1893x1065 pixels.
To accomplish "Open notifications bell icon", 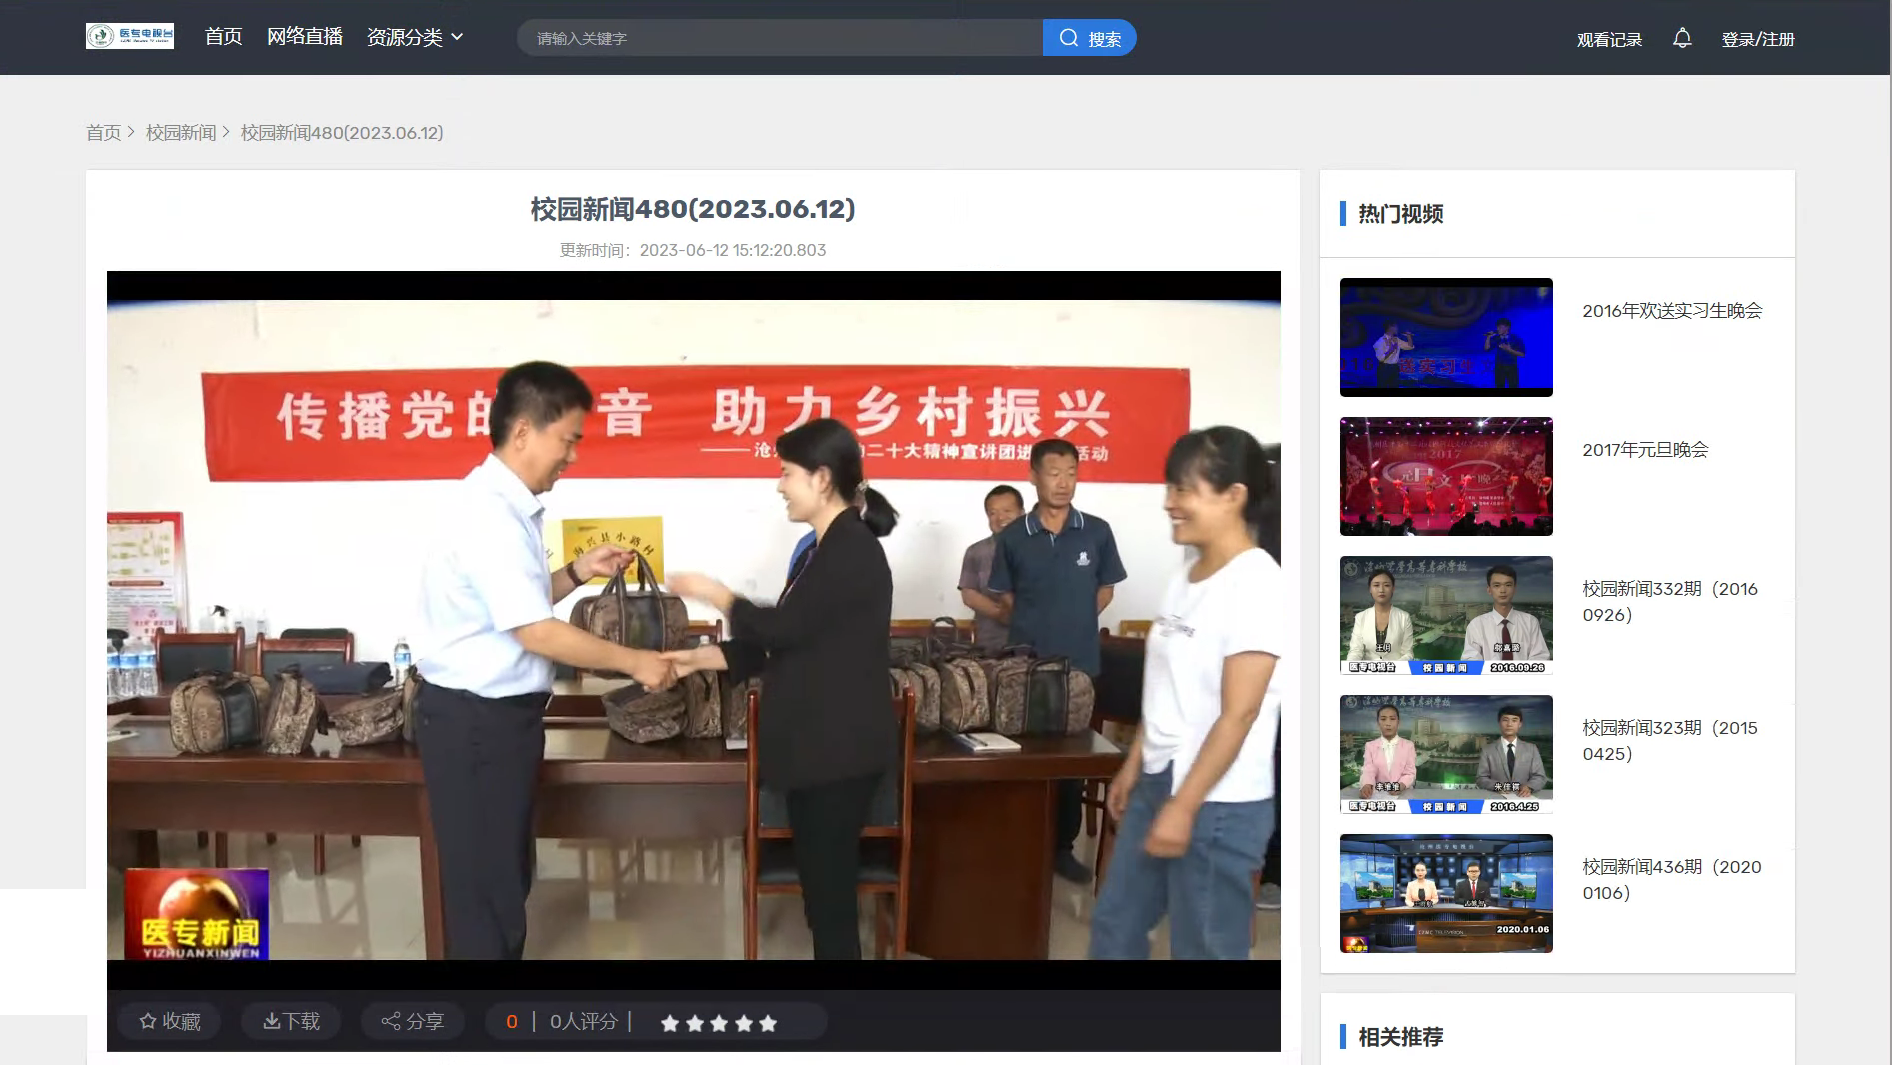I will [x=1682, y=38].
